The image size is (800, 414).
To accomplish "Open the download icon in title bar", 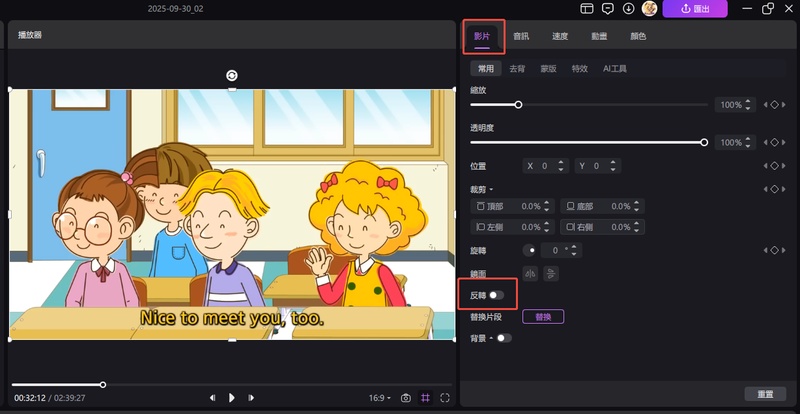I will pos(628,9).
